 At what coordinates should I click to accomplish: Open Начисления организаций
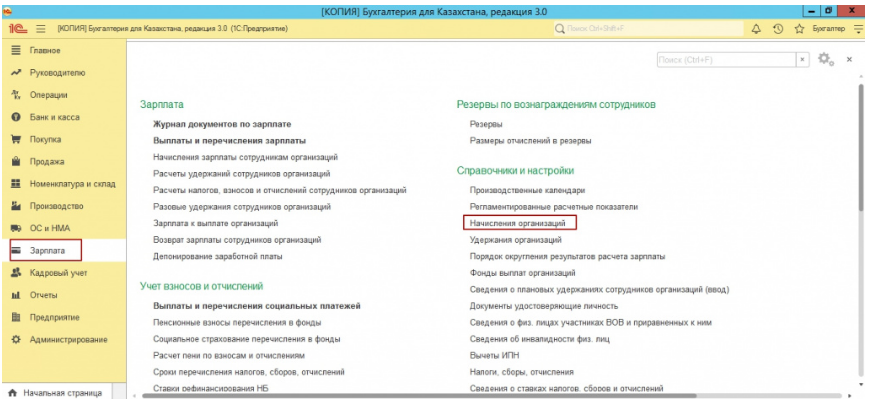coord(518,223)
